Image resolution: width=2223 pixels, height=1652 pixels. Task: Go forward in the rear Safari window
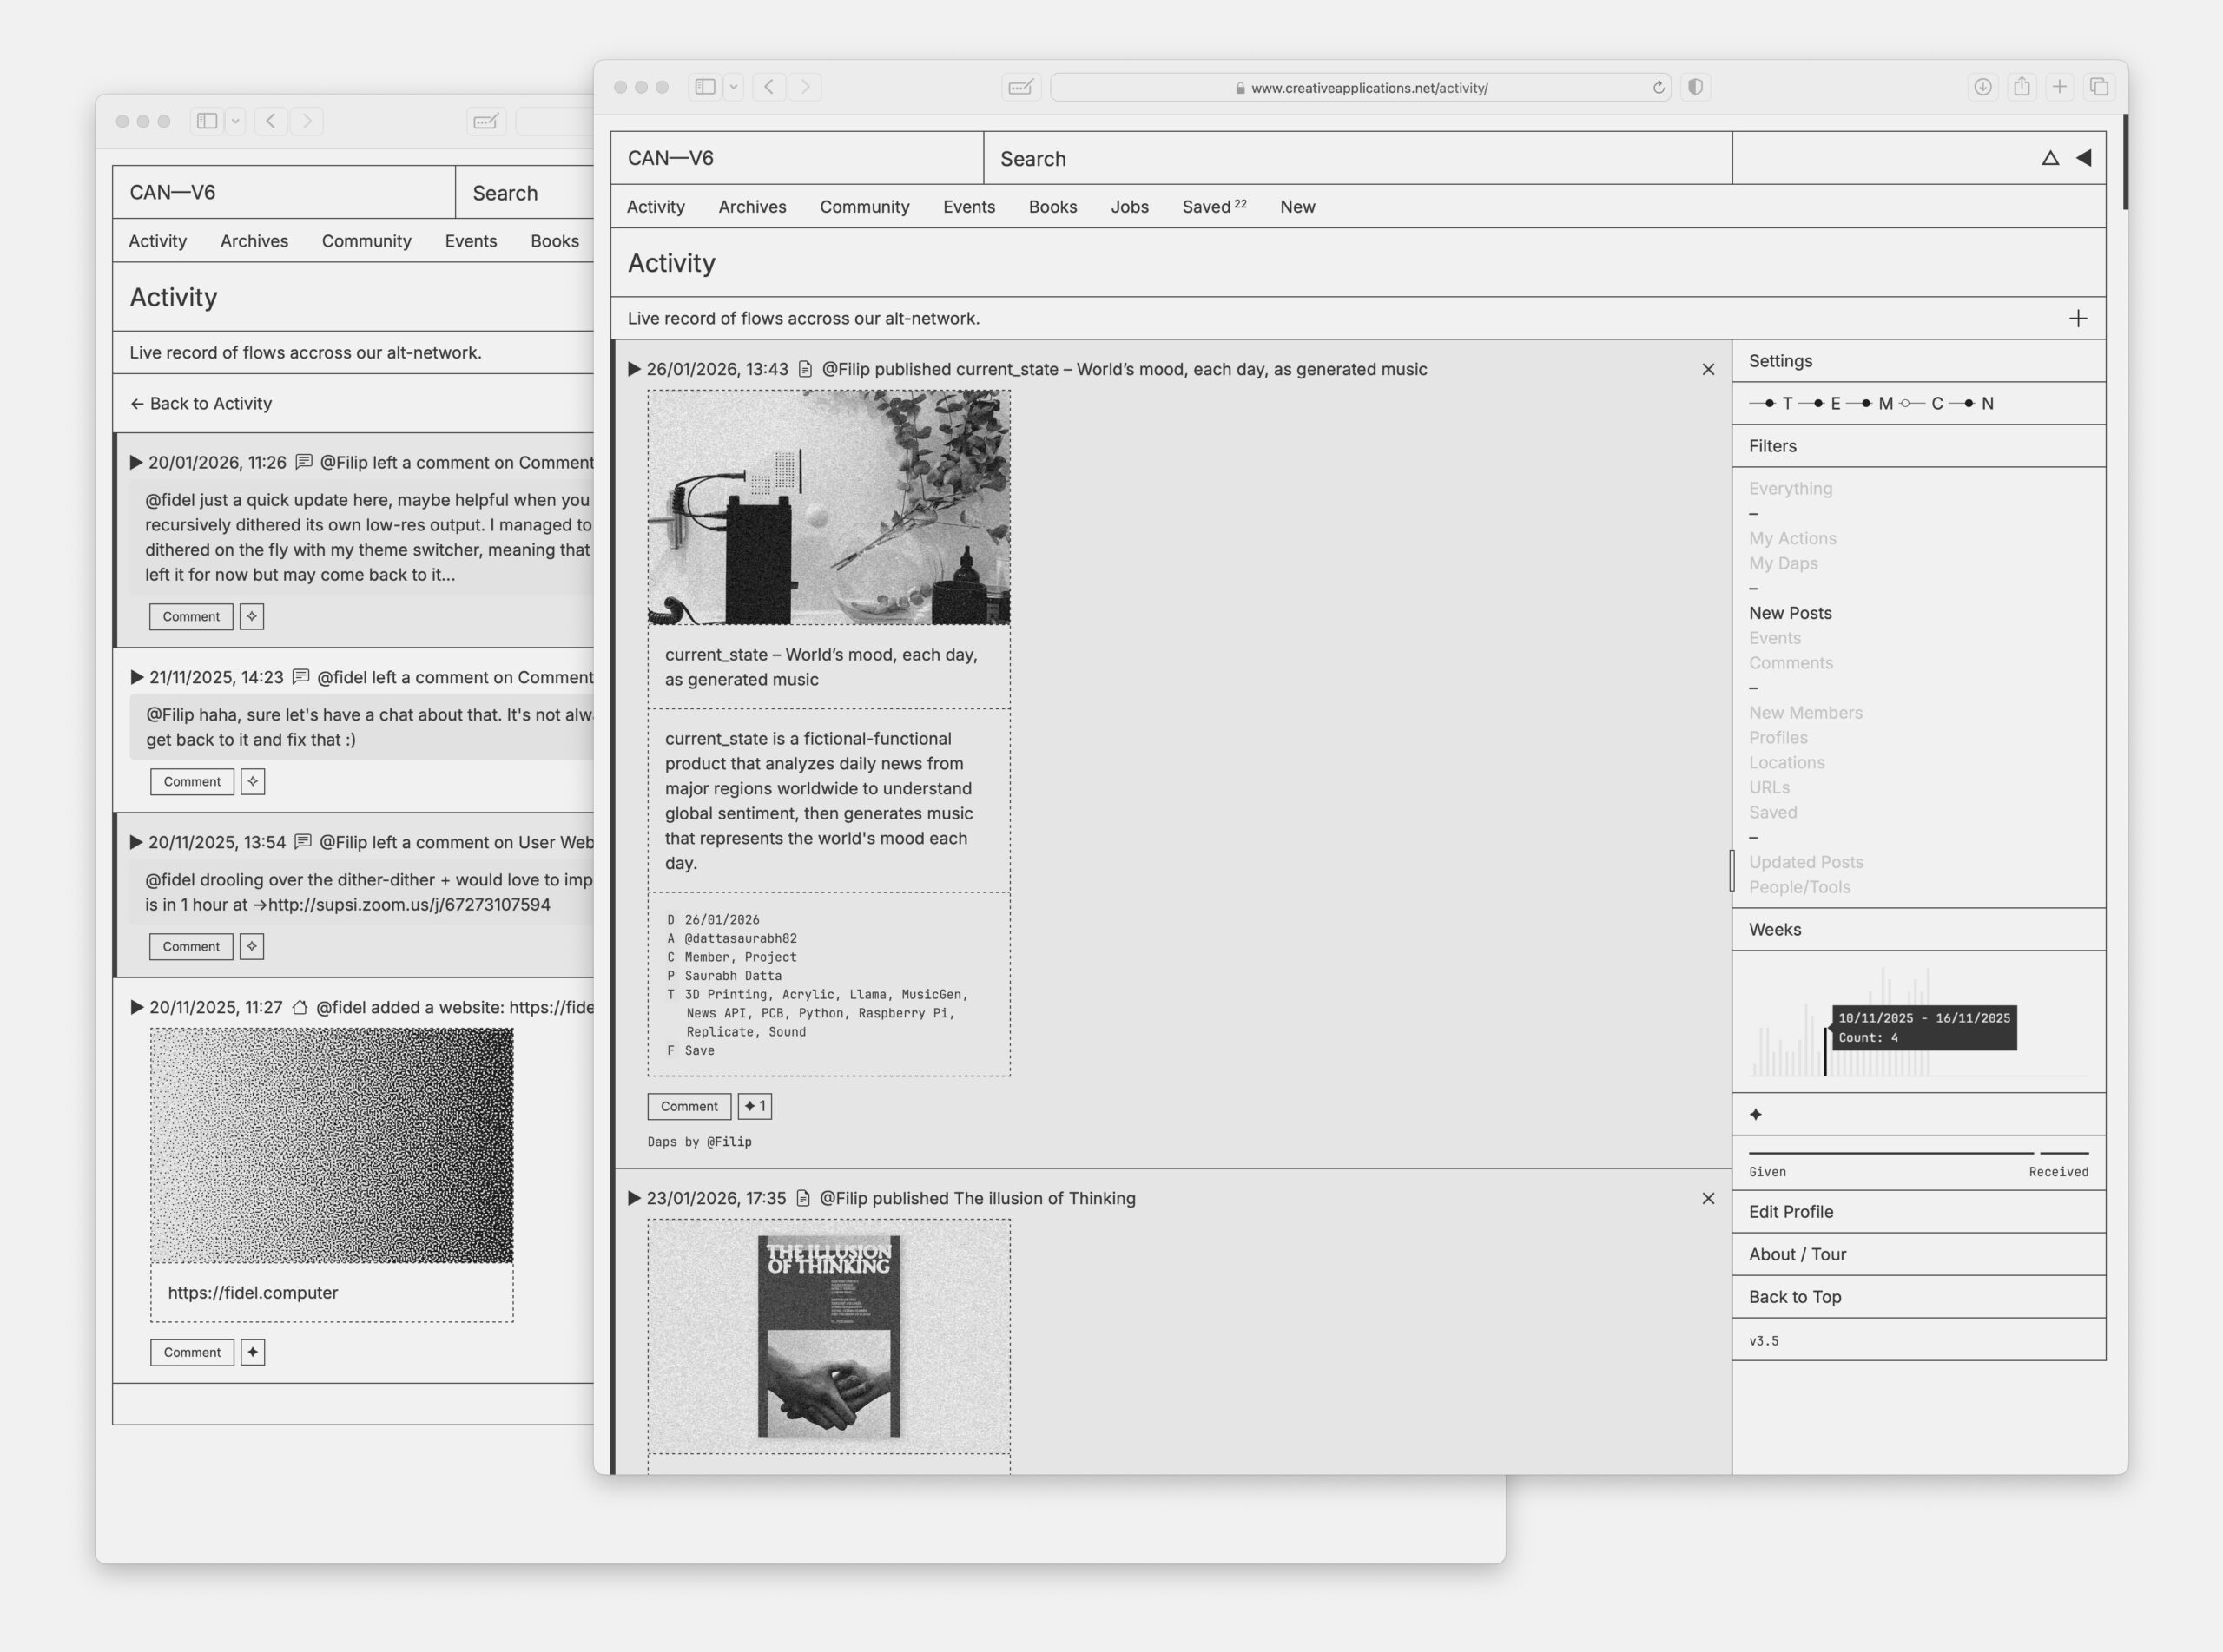point(307,121)
